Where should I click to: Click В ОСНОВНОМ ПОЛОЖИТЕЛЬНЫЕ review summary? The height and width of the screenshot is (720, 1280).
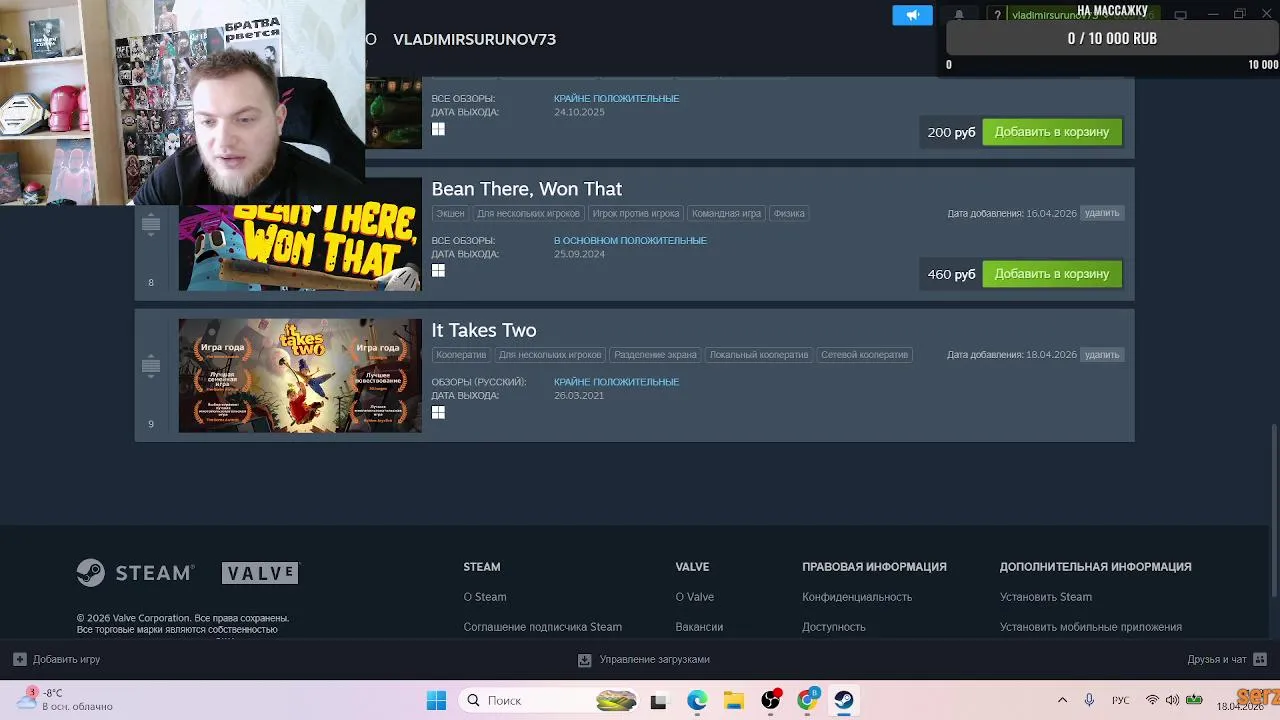630,241
